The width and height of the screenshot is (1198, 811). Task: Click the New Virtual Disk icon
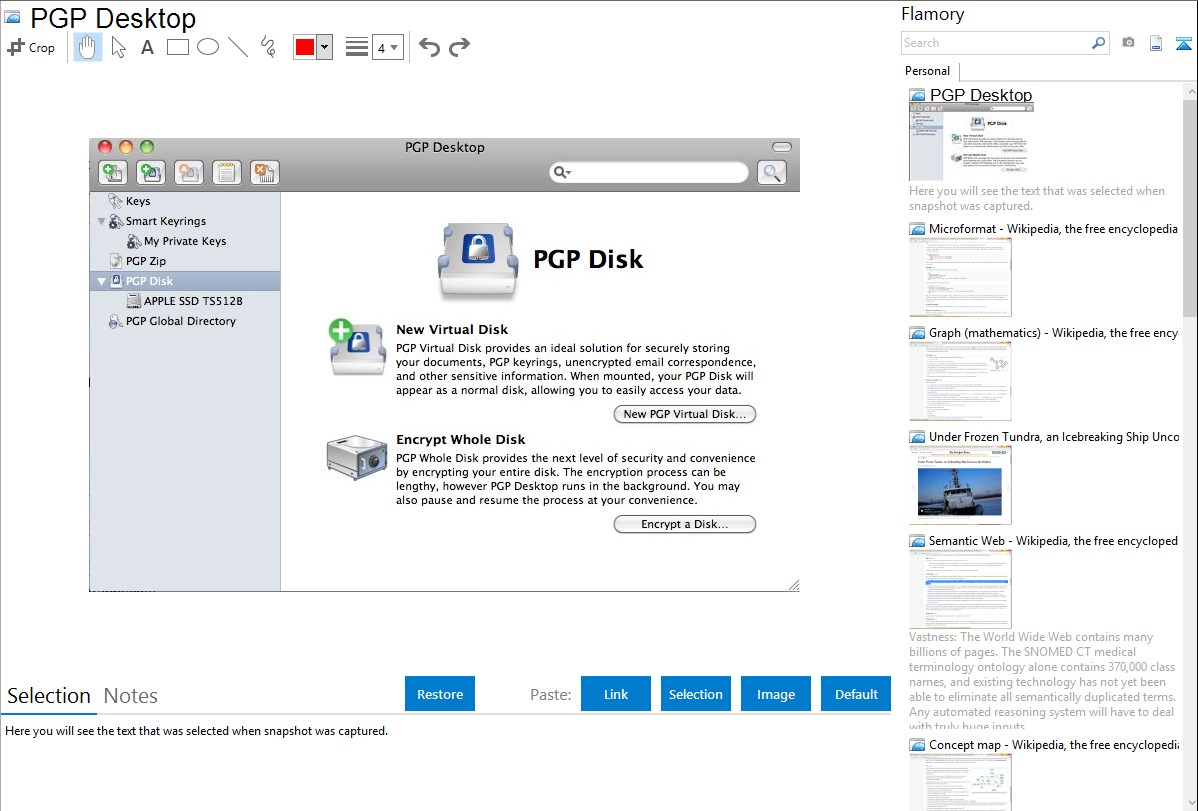coord(356,348)
